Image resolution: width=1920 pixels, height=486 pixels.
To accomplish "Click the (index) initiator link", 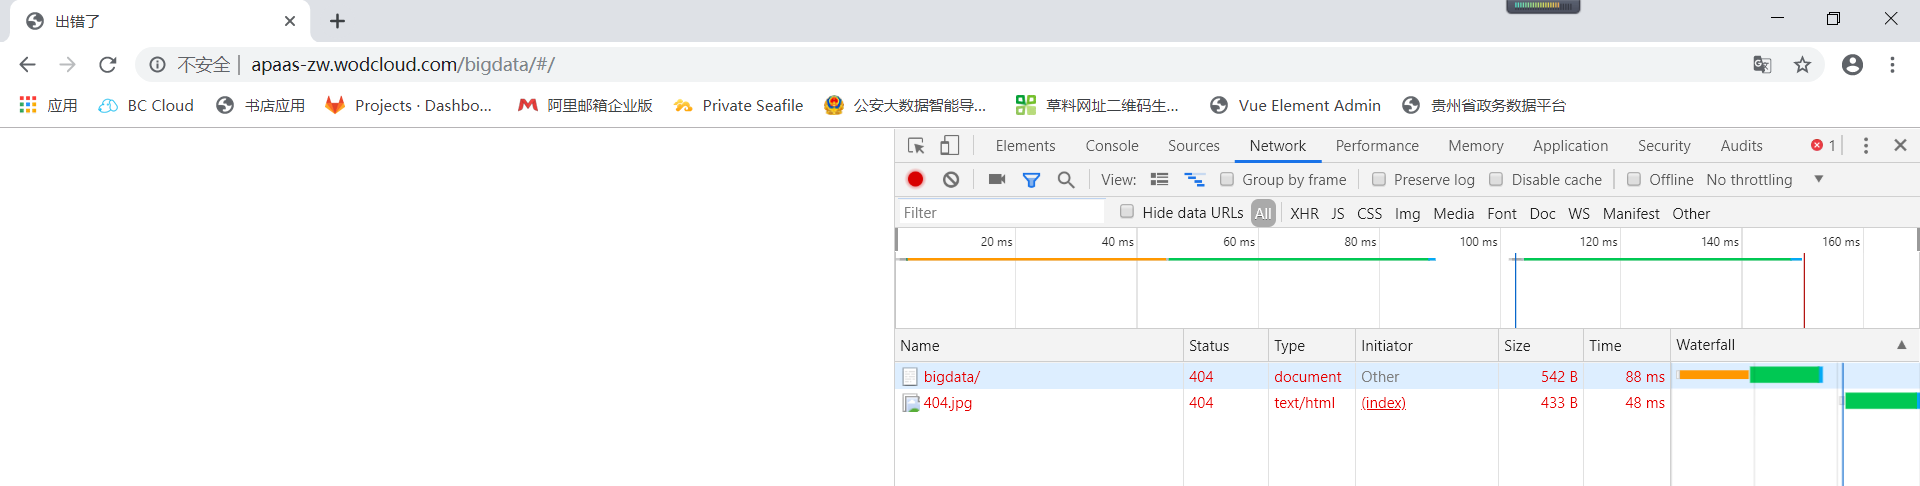I will [1383, 403].
